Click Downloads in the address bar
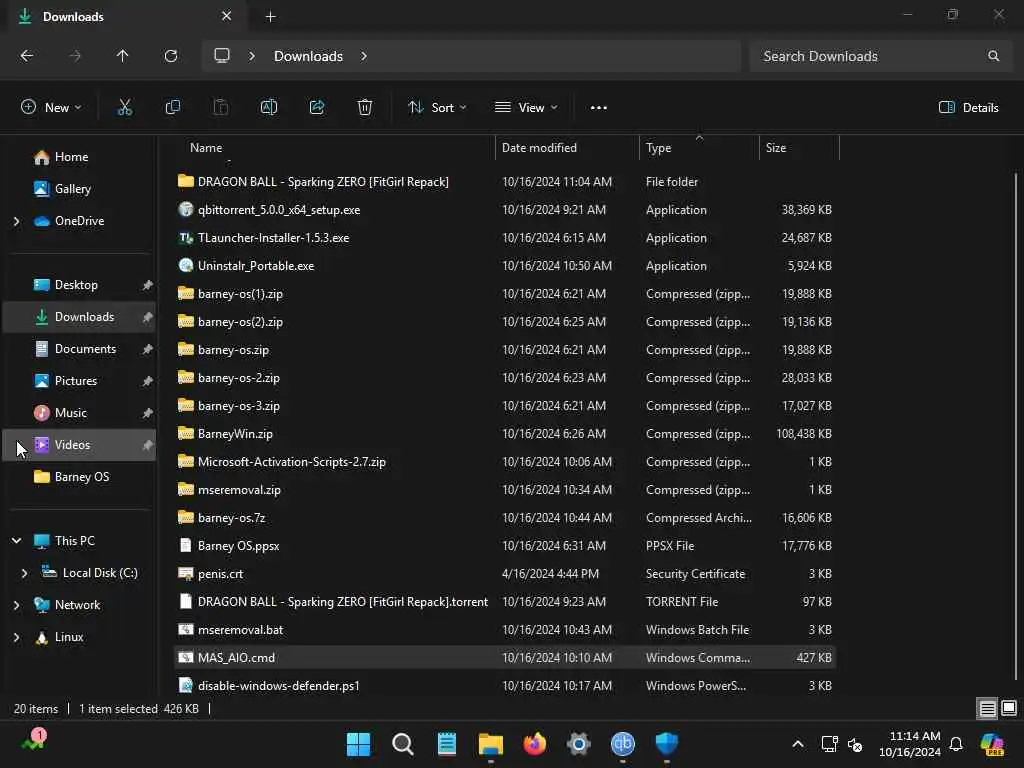Viewport: 1024px width, 768px height. pyautogui.click(x=308, y=56)
